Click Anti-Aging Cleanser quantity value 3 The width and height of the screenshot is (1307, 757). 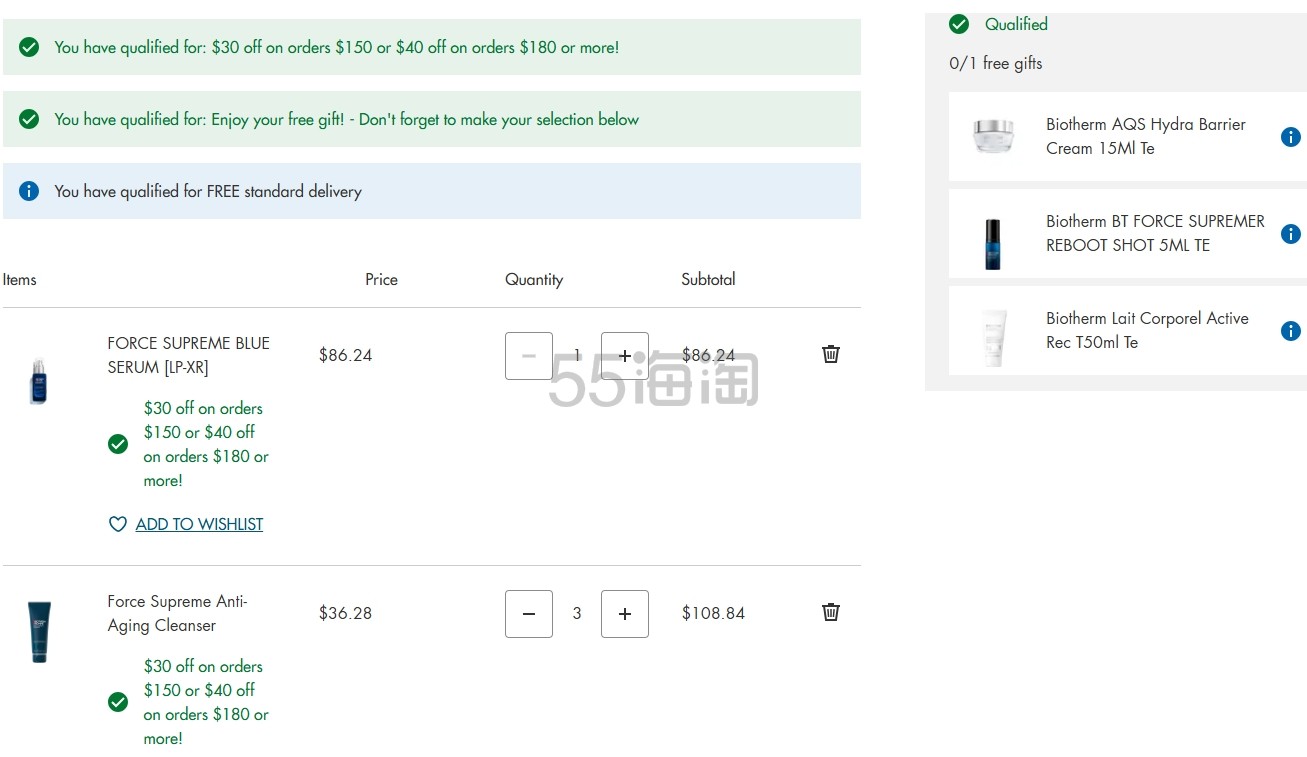[x=577, y=613]
